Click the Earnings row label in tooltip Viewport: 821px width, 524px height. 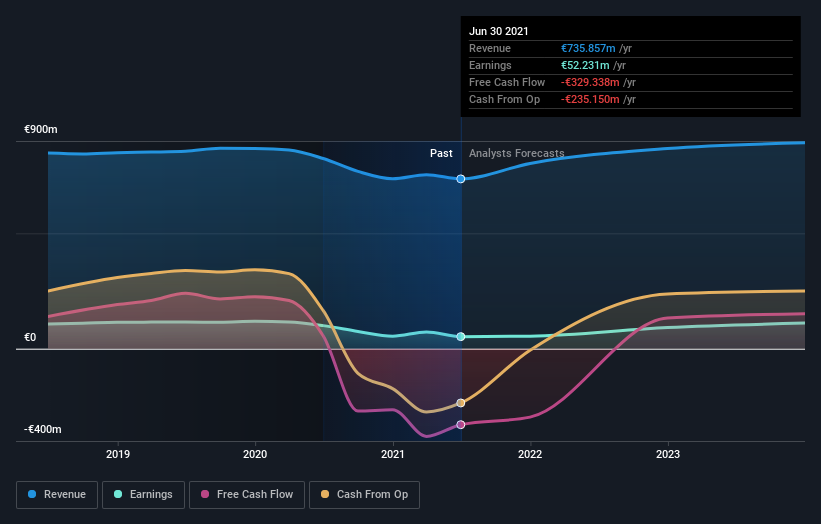[490, 65]
